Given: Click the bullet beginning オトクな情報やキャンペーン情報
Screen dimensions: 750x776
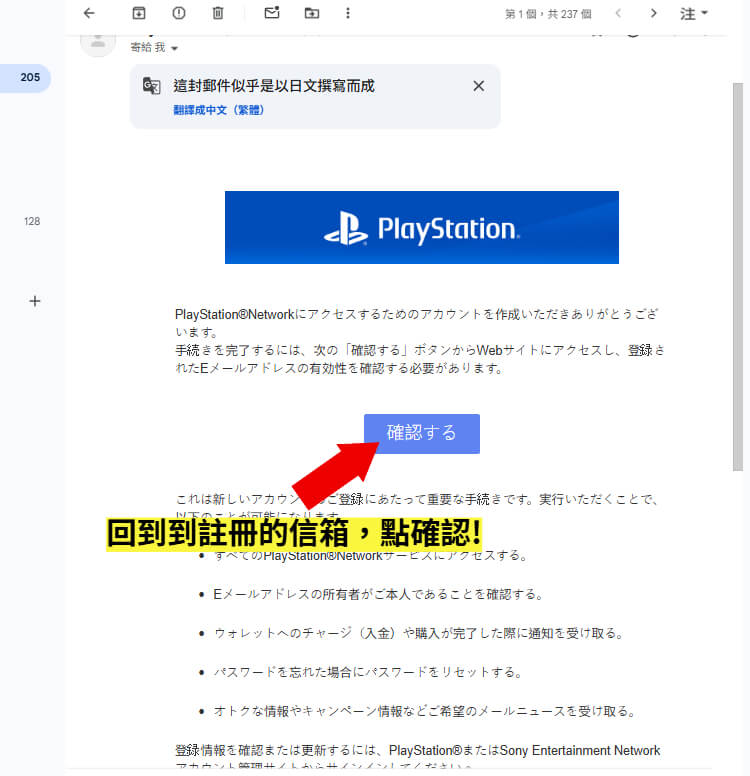Looking at the screenshot, I should (425, 711).
